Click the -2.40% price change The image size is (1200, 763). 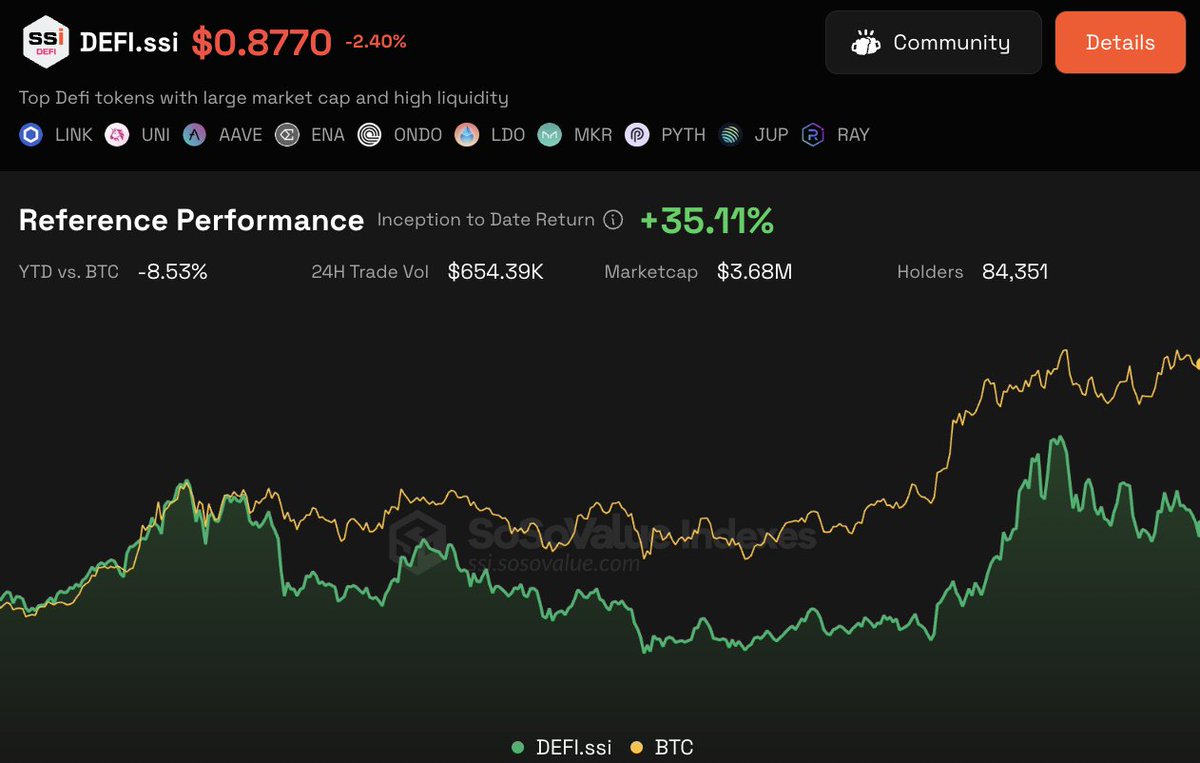pos(376,42)
